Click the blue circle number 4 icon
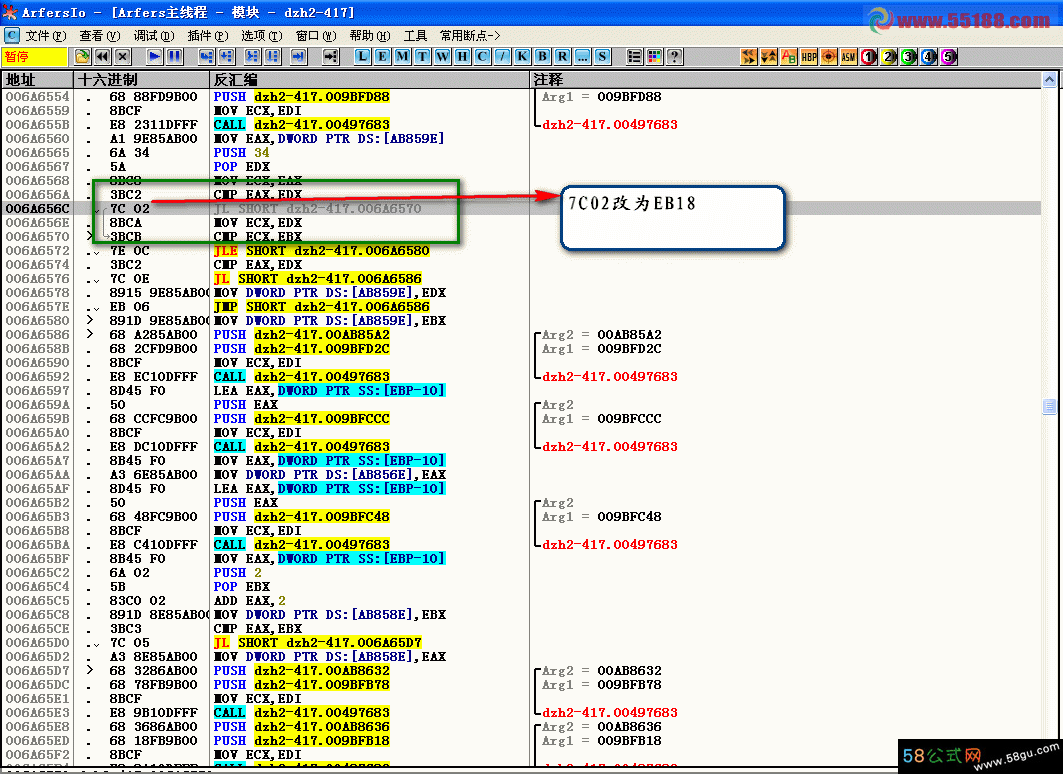Viewport: 1063px width, 774px height. point(929,57)
